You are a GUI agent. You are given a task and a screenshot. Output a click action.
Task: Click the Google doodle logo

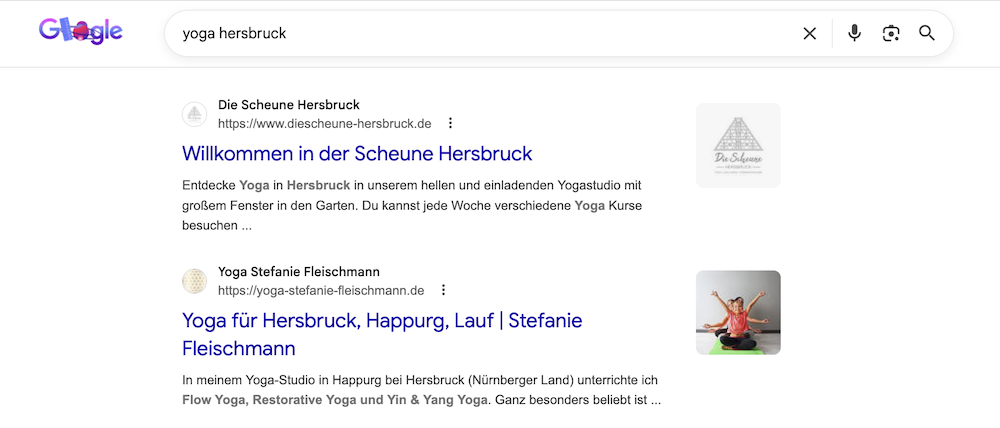click(80, 32)
